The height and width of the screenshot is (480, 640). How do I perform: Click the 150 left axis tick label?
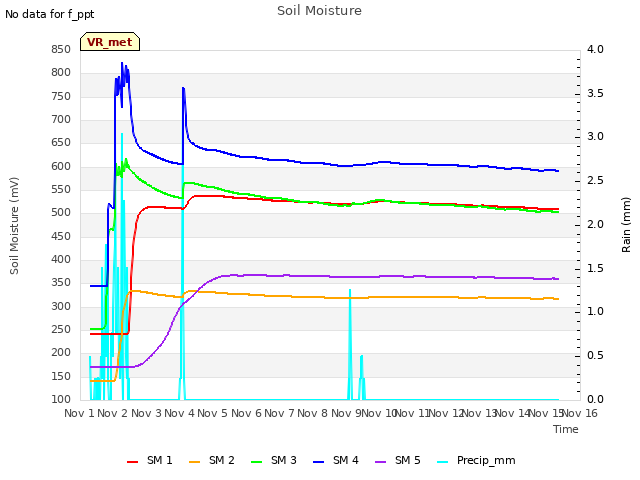(61, 376)
